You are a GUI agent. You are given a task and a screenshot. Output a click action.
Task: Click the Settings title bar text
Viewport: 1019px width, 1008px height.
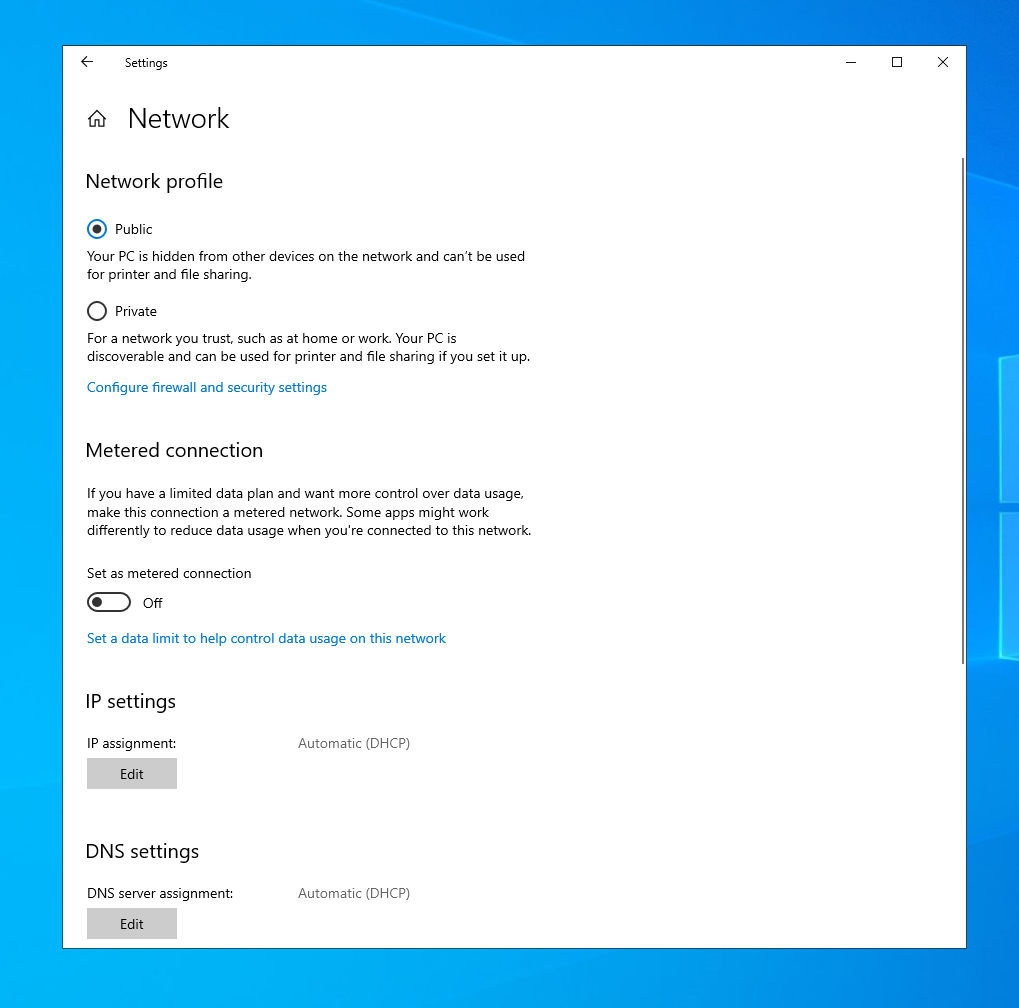click(x=146, y=63)
